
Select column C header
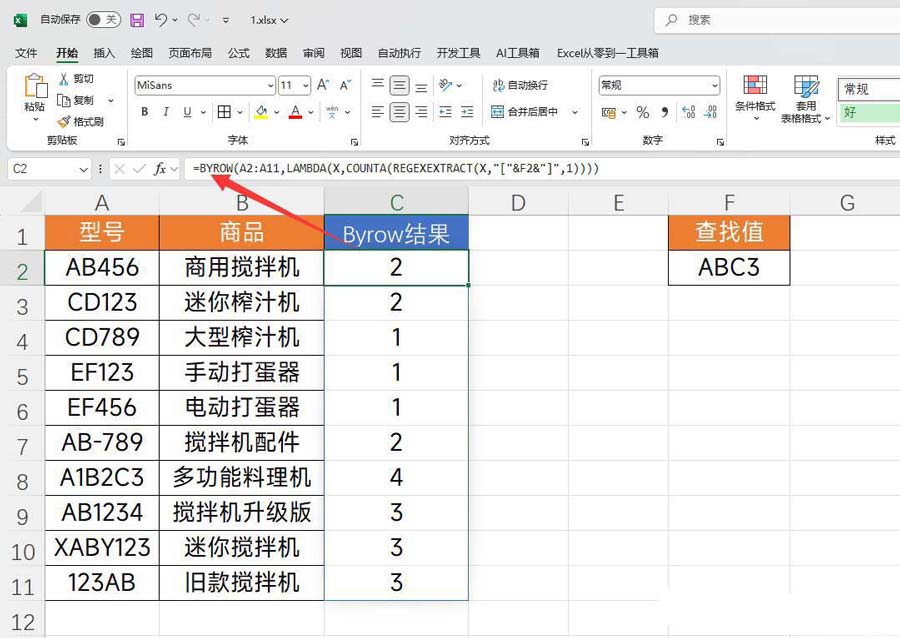pos(396,202)
